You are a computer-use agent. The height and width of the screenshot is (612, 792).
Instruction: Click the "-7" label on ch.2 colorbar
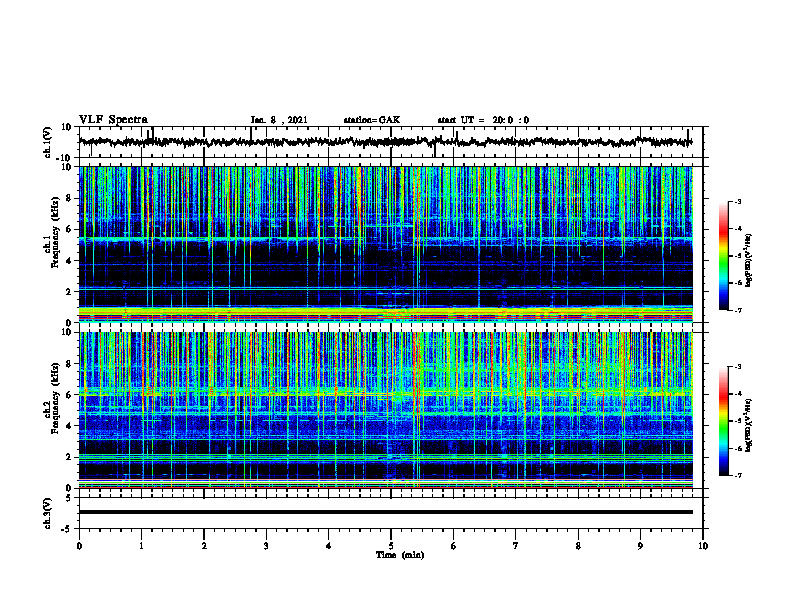[x=738, y=476]
